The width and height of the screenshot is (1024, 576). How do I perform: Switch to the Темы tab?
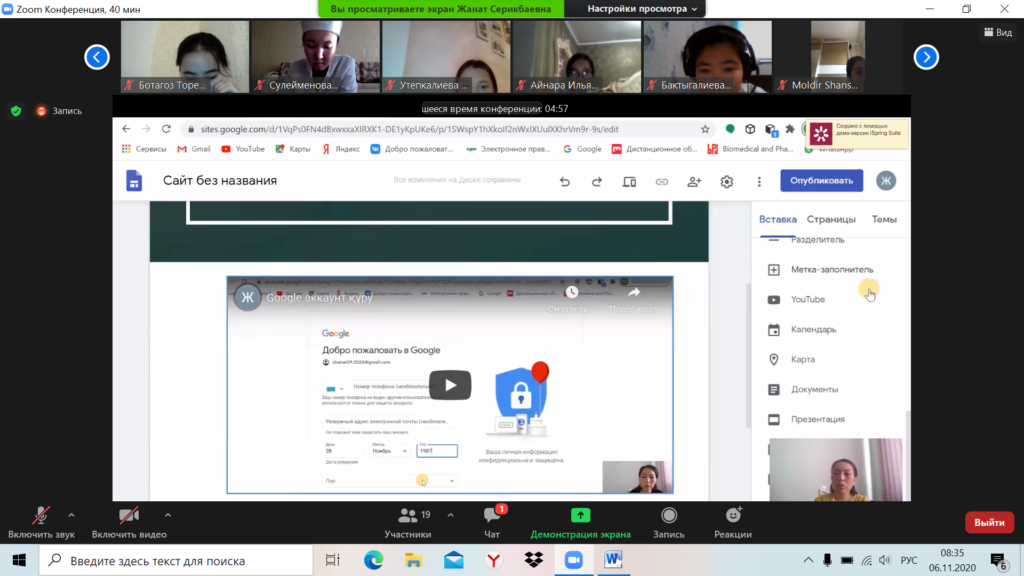point(884,219)
